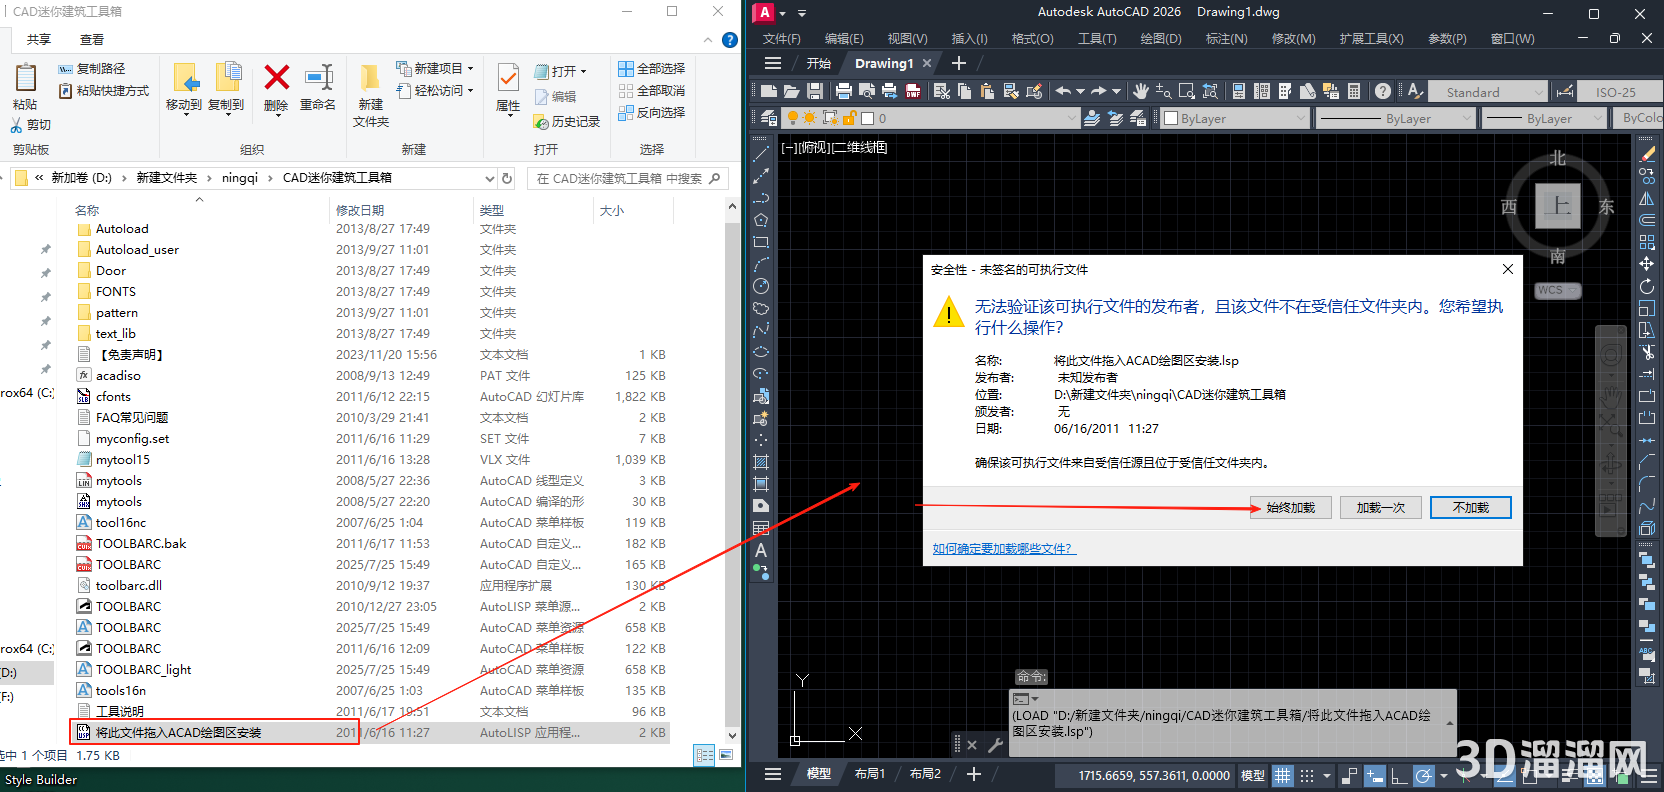Click the 名称 column header in Explorer
1664x792 pixels.
click(87, 211)
